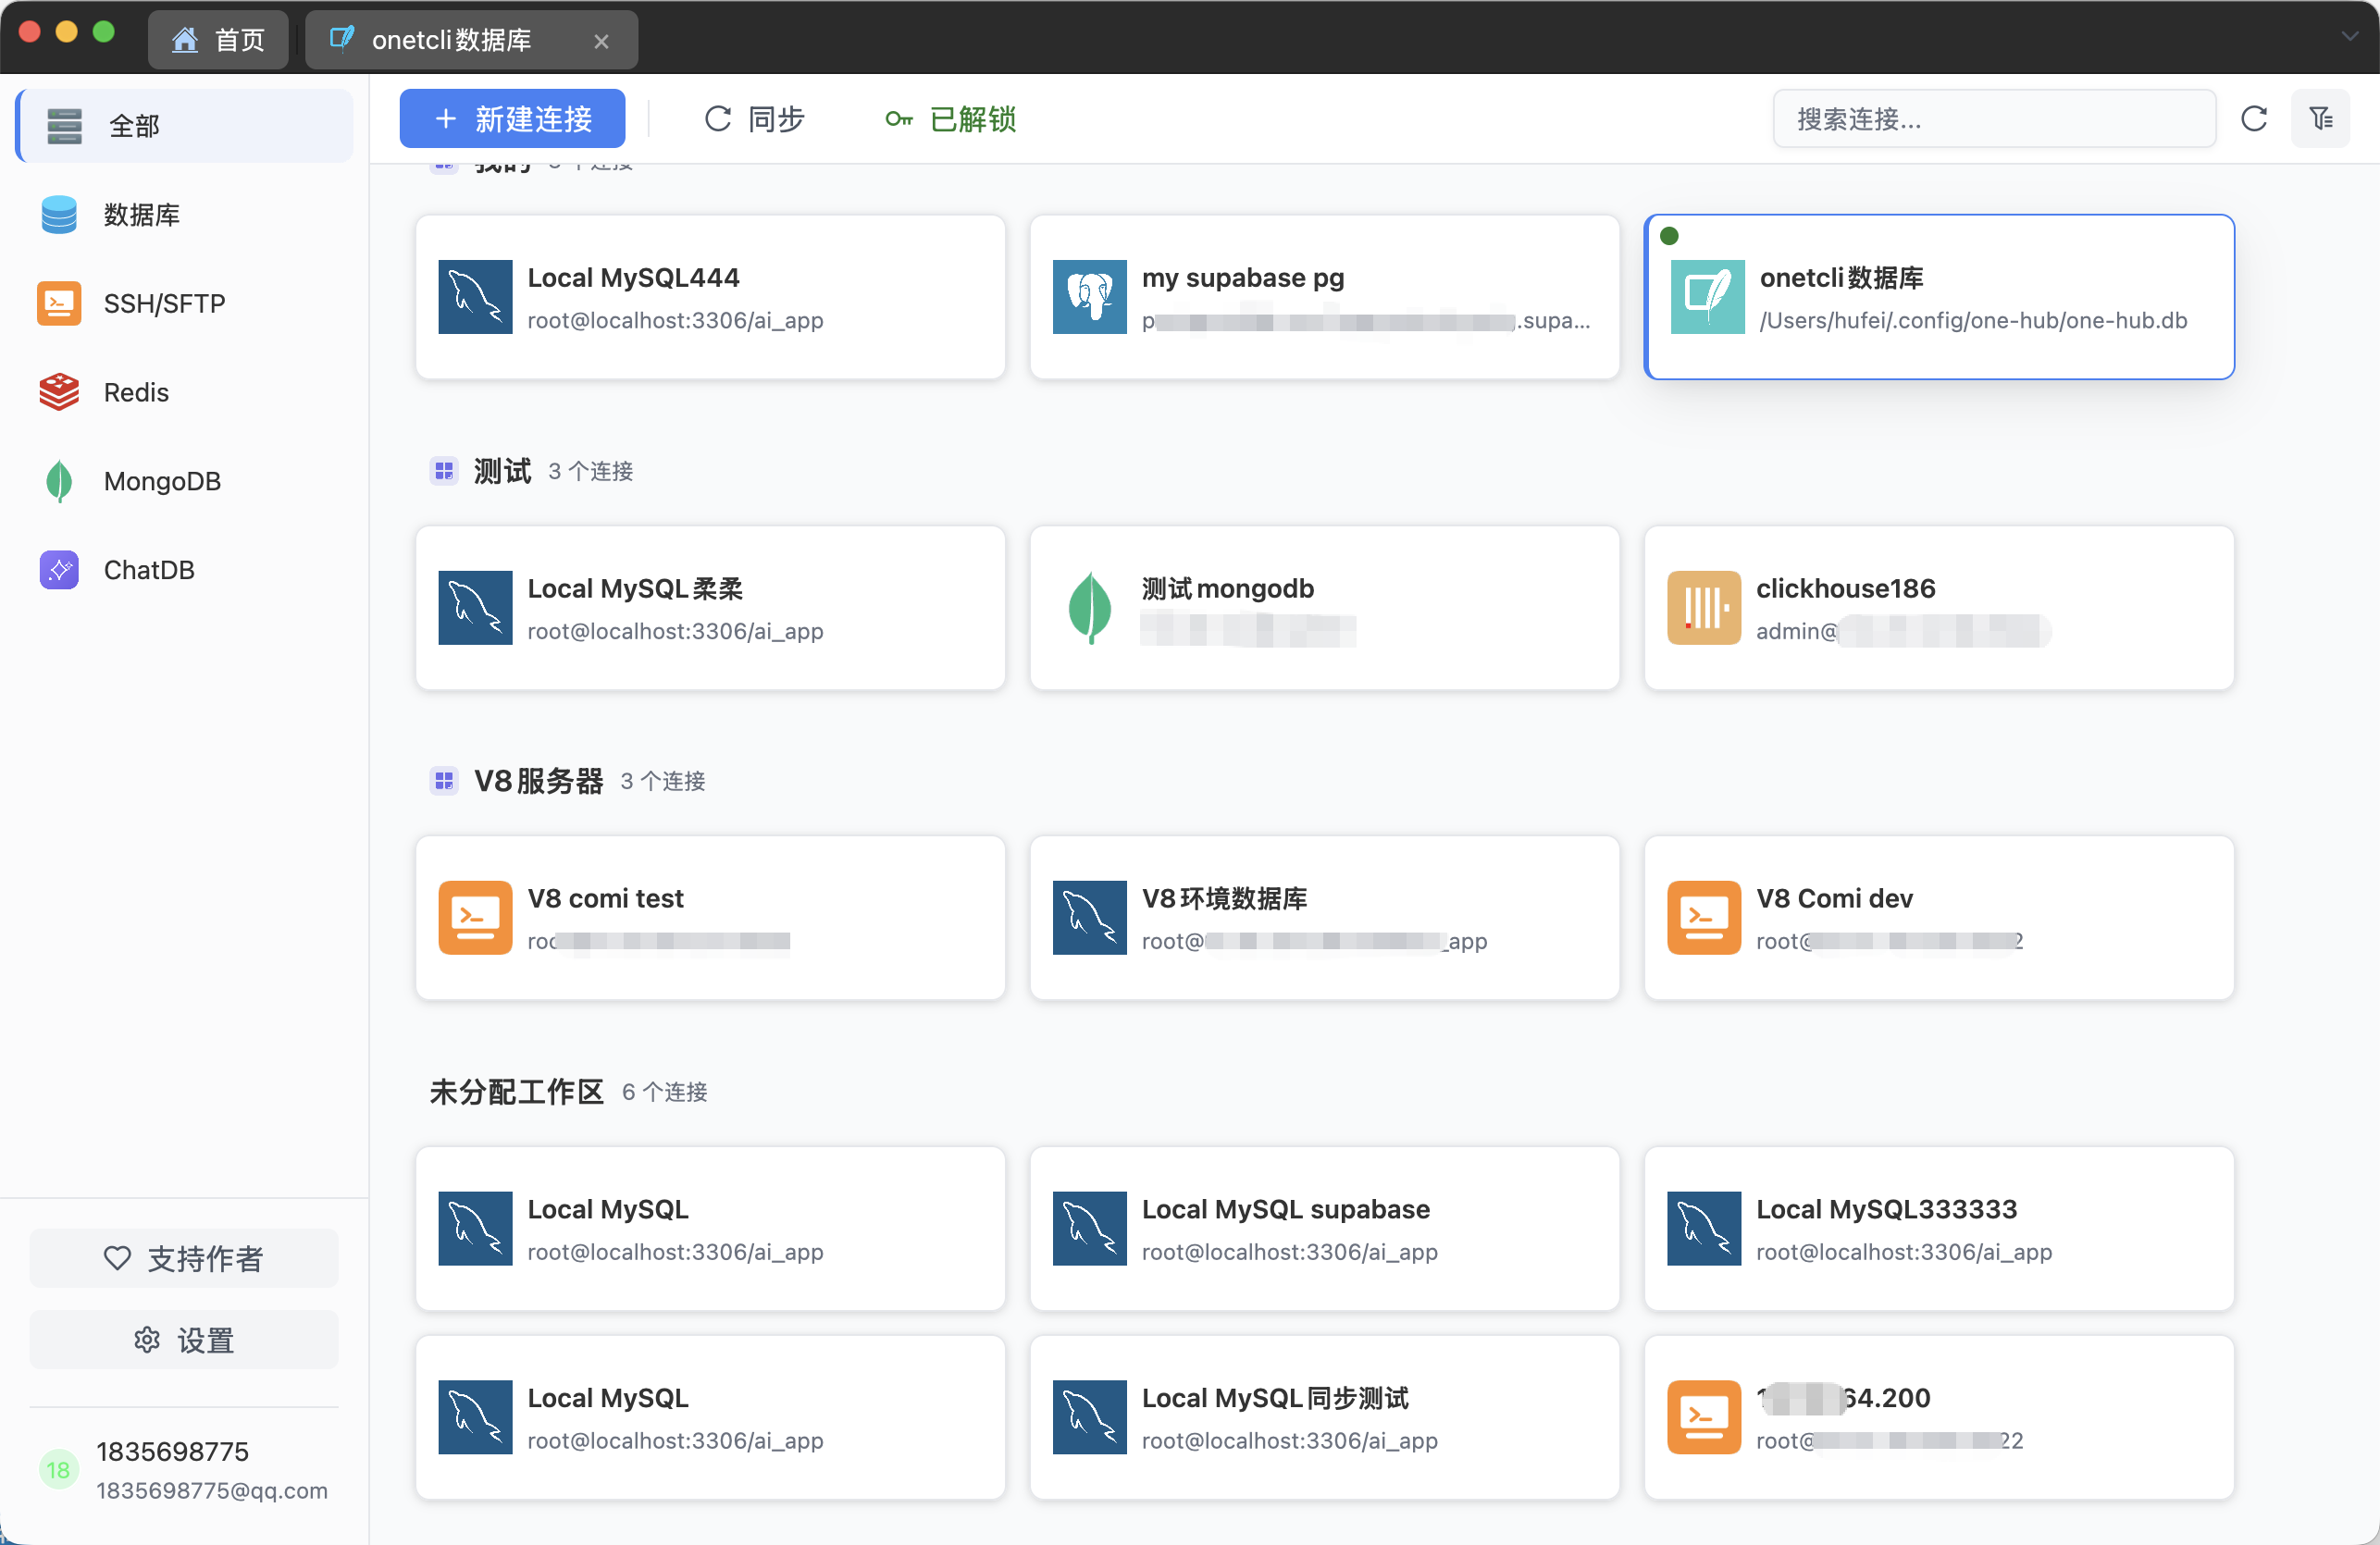Click the grid icon beside V8 服务器

[443, 781]
